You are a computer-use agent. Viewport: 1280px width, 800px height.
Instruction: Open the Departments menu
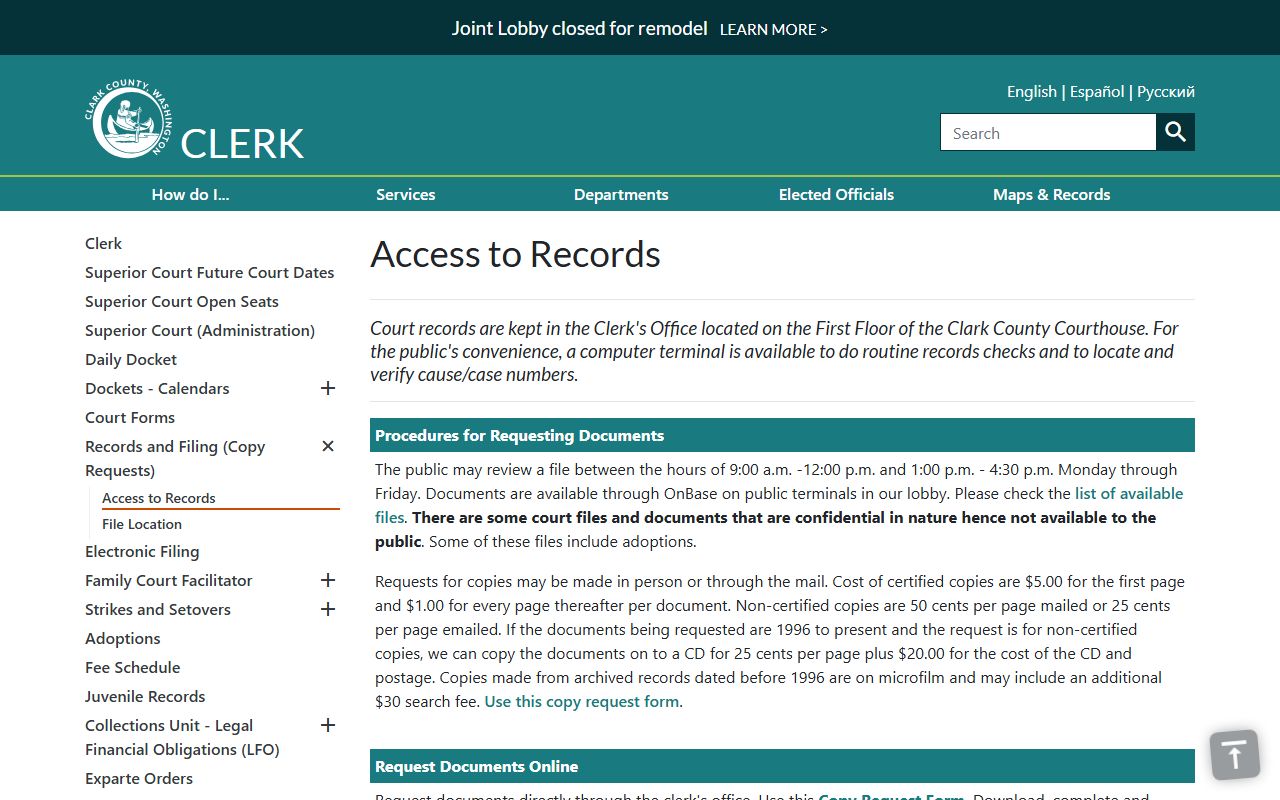[621, 194]
